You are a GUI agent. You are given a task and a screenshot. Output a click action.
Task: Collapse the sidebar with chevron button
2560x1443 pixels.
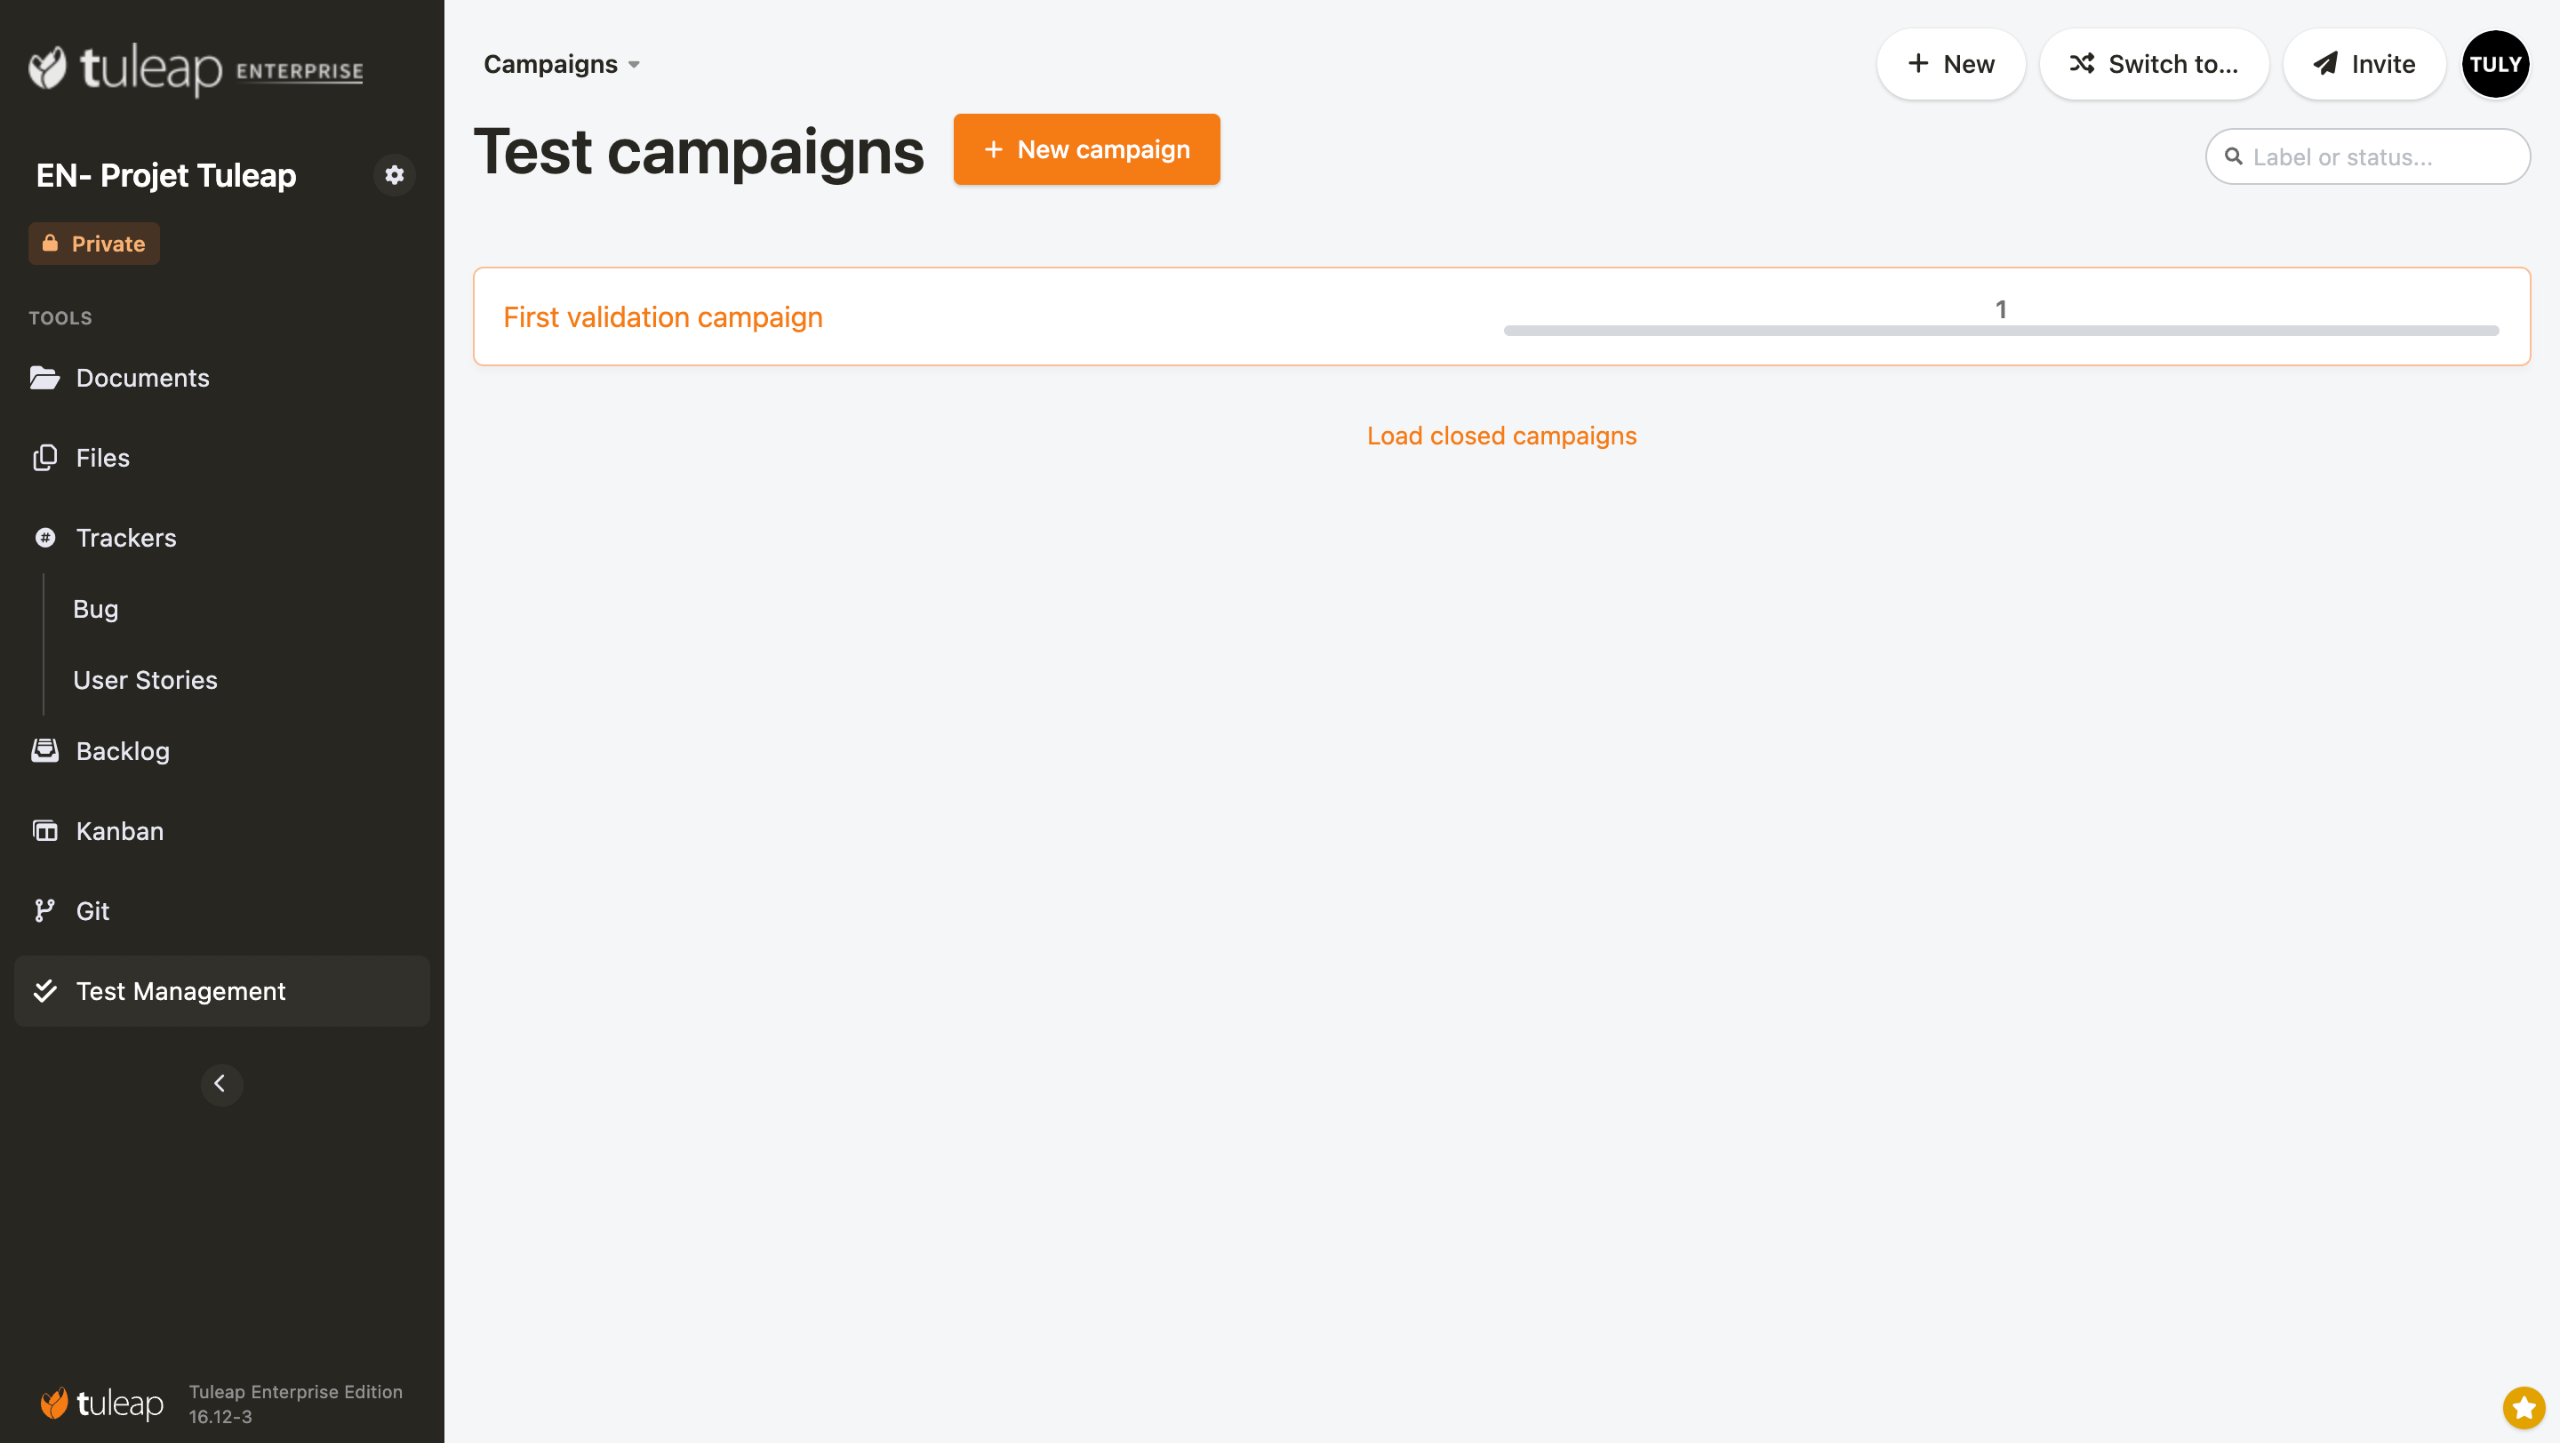(221, 1084)
